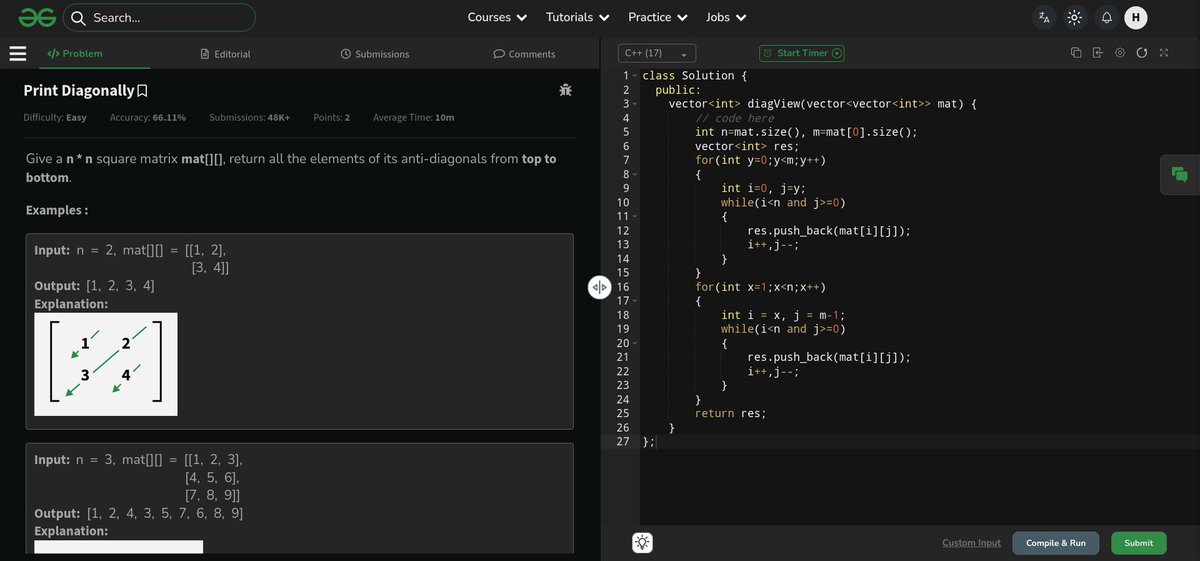Click the 'Average Time: 10m' text
The image size is (1200, 561).
[414, 118]
